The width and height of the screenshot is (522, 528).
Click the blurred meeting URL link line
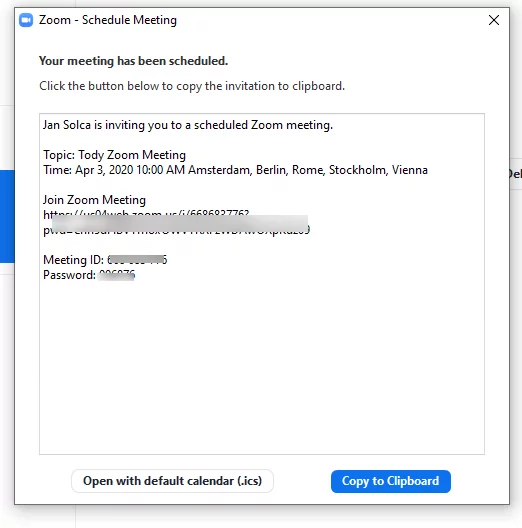(146, 214)
